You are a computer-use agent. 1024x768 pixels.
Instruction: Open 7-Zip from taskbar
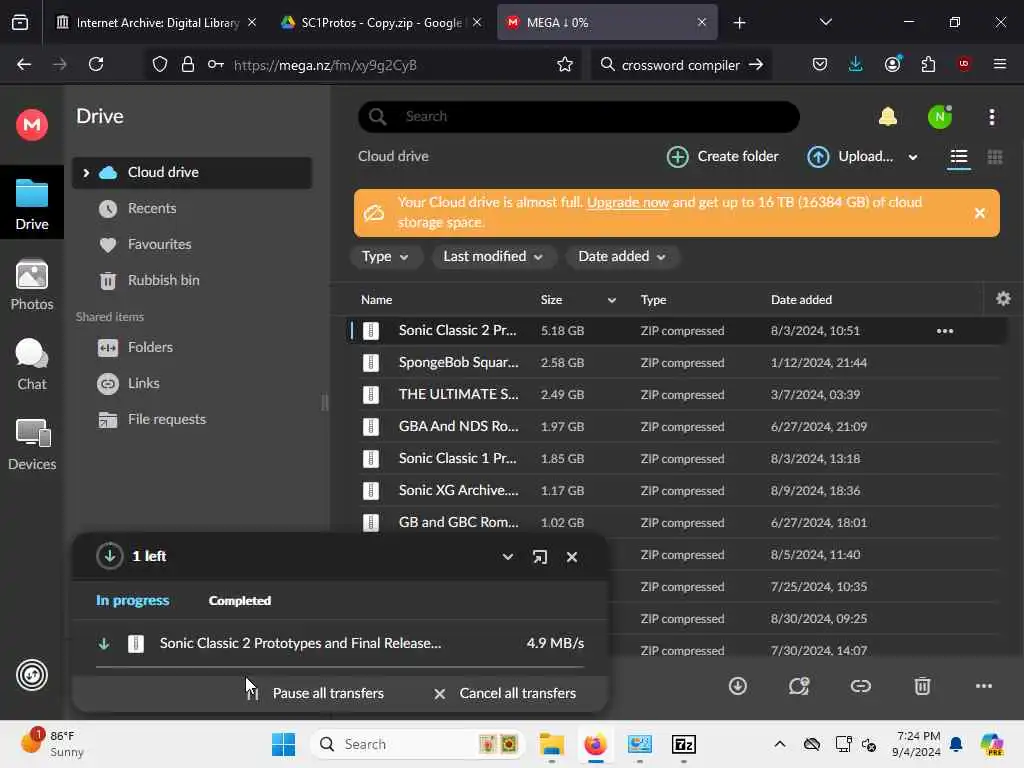(683, 744)
